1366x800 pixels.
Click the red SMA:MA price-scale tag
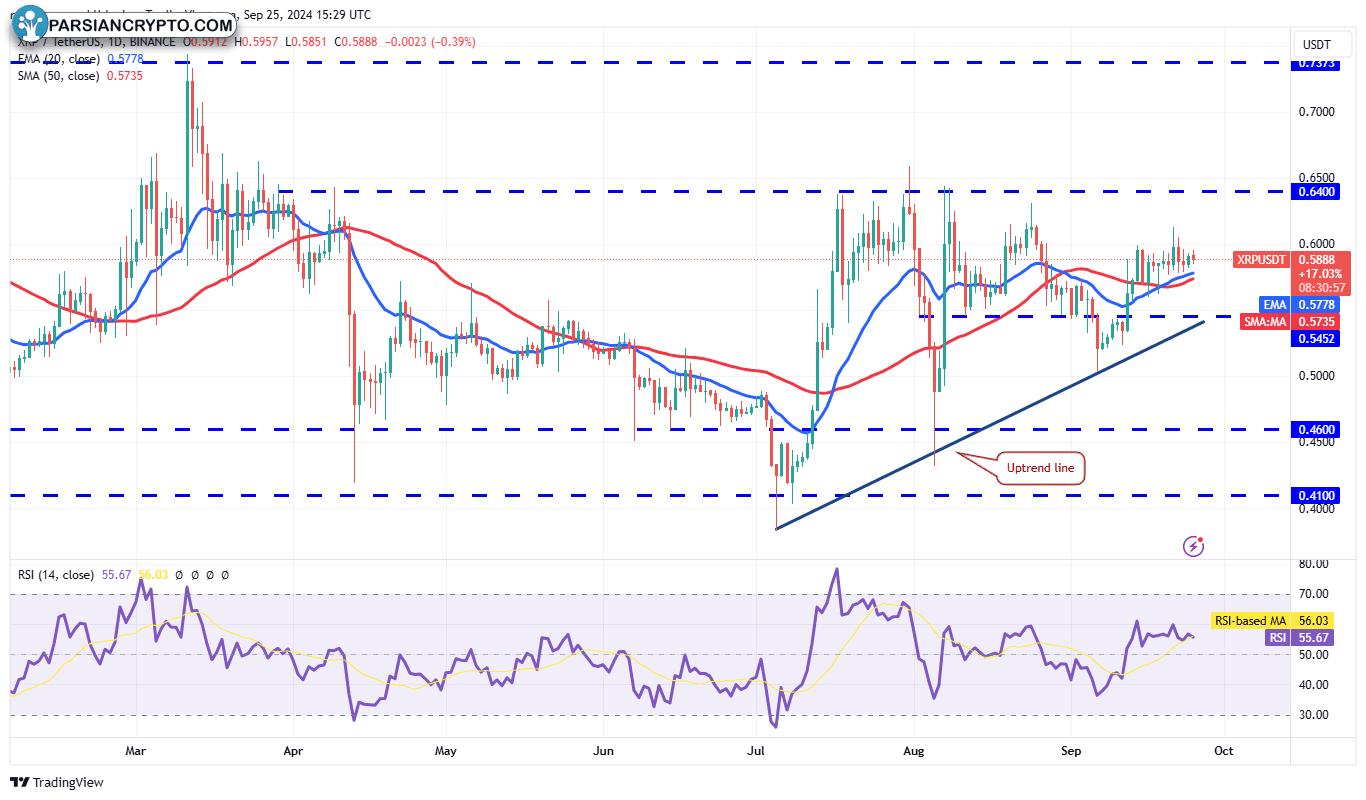point(1263,322)
